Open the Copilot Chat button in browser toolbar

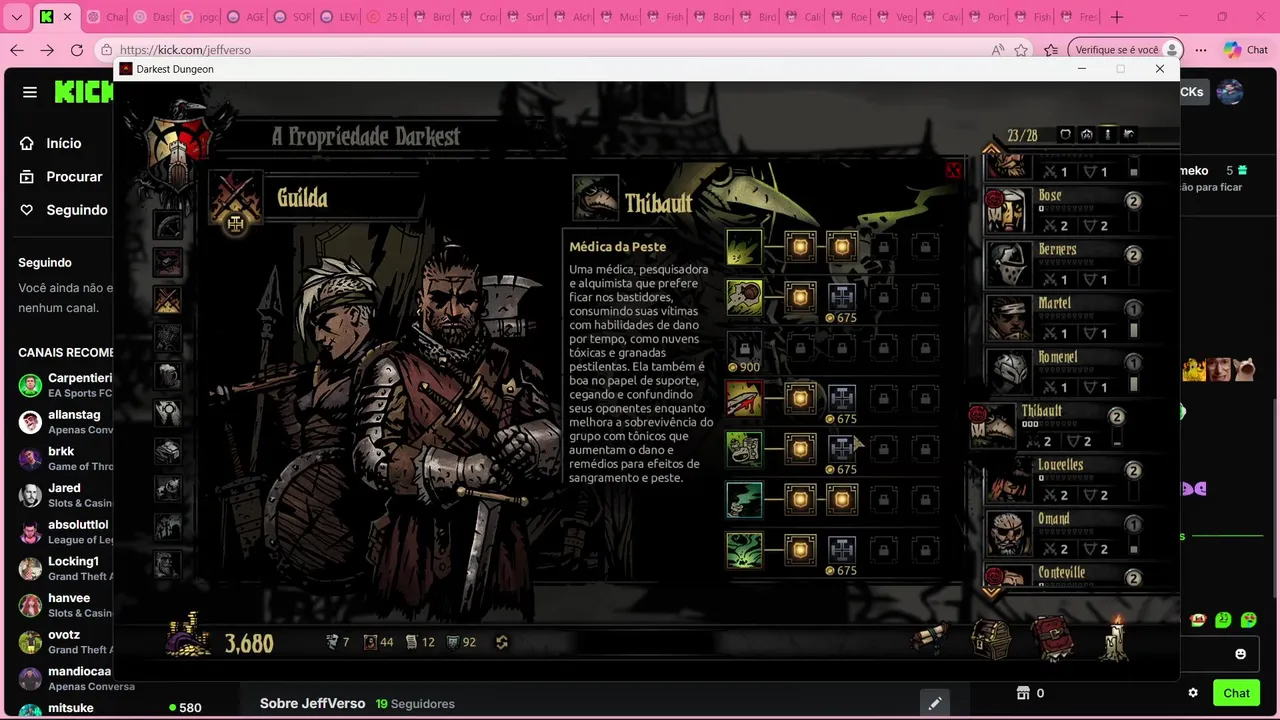coord(1245,50)
